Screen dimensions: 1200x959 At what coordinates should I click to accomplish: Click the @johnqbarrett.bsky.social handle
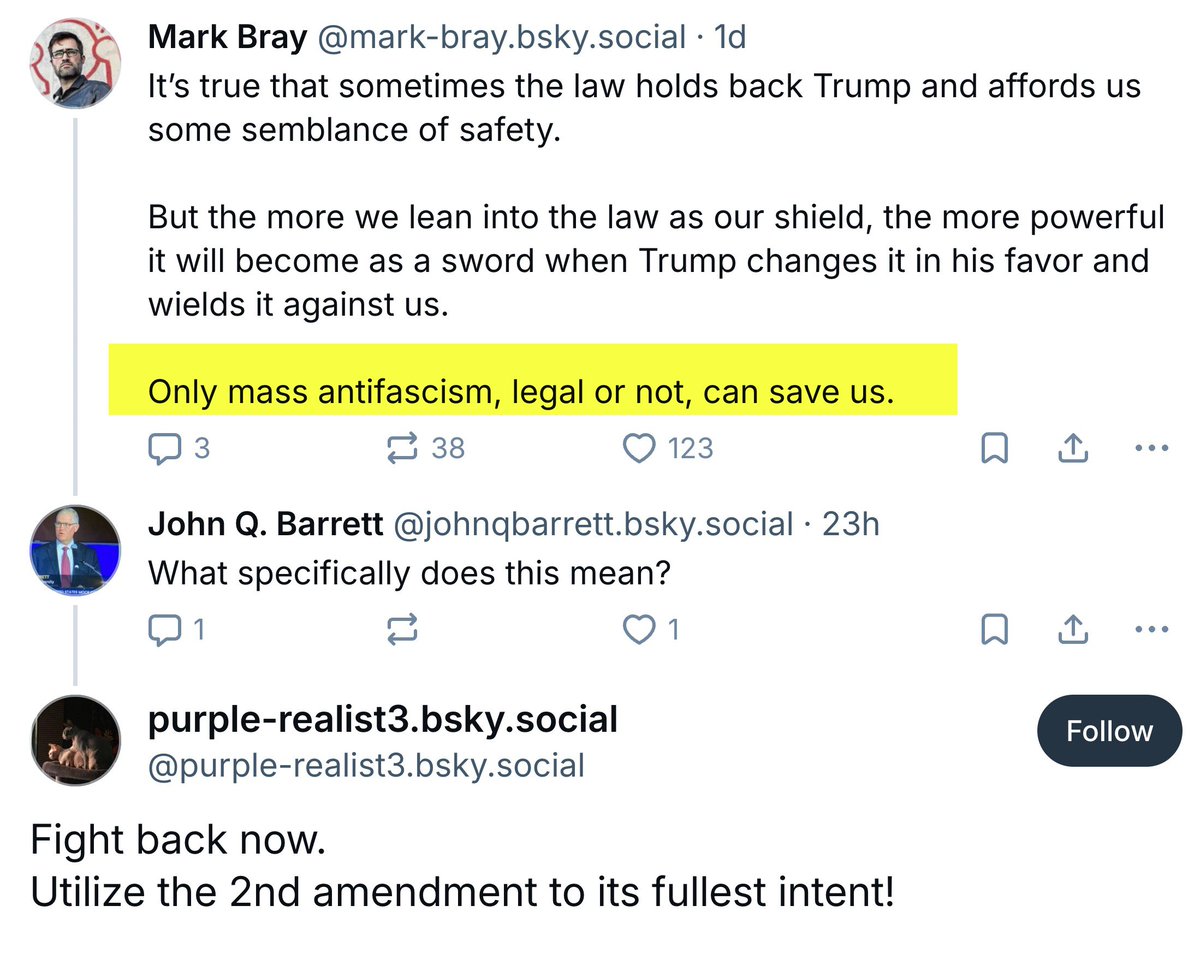(594, 523)
